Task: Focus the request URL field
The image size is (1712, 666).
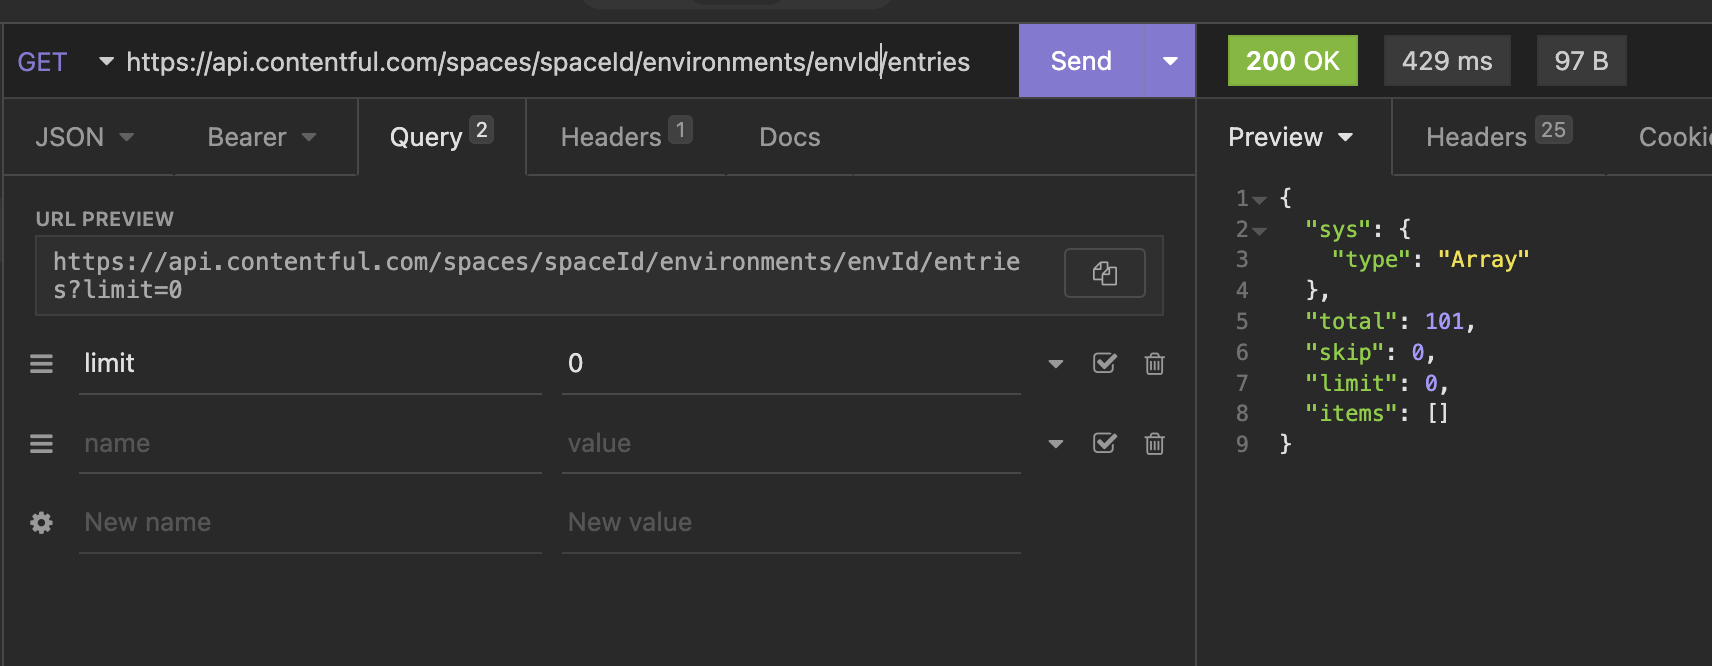Action: click(565, 62)
